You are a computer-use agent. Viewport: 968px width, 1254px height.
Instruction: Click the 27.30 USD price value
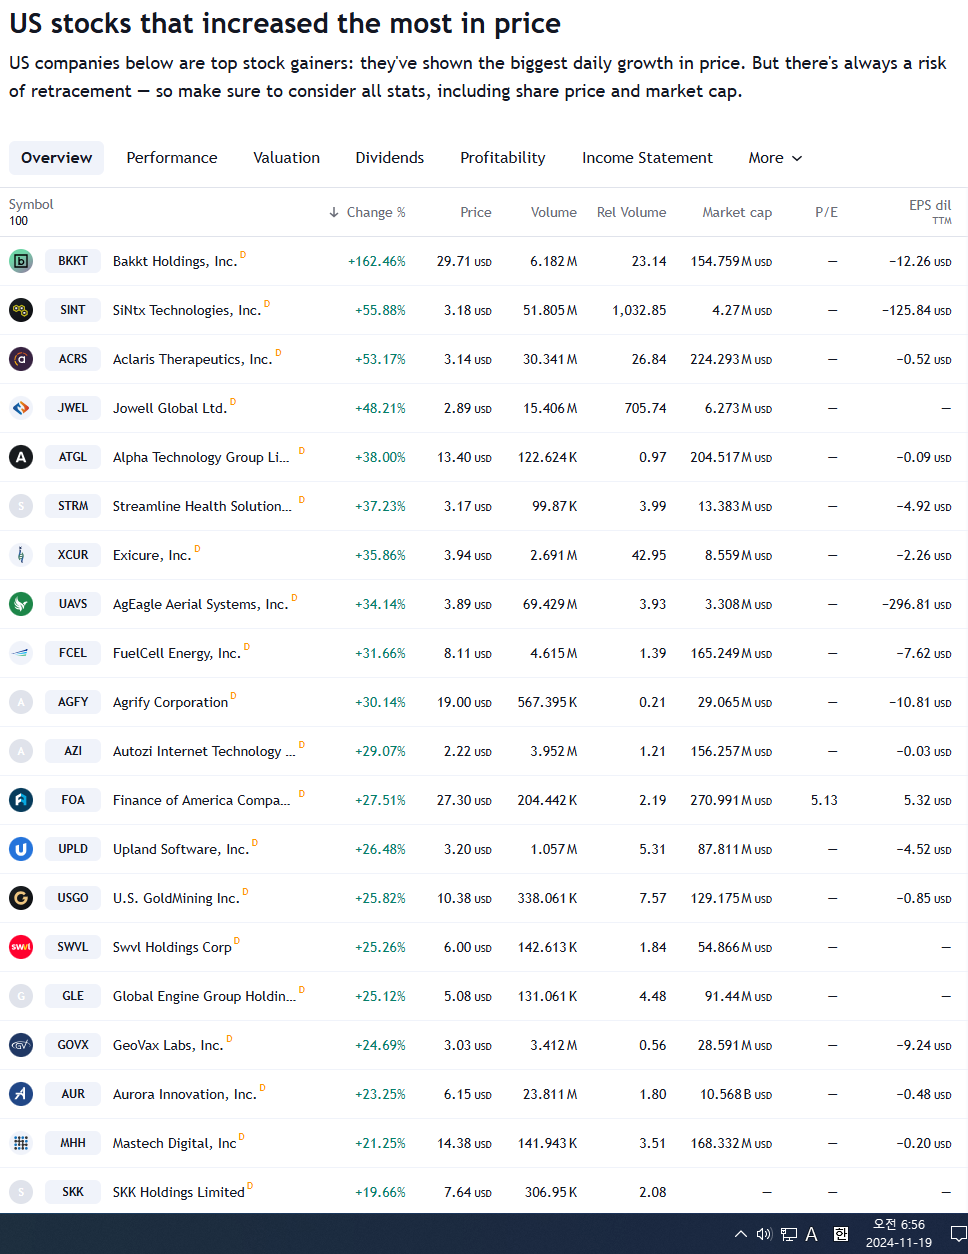pyautogui.click(x=464, y=800)
